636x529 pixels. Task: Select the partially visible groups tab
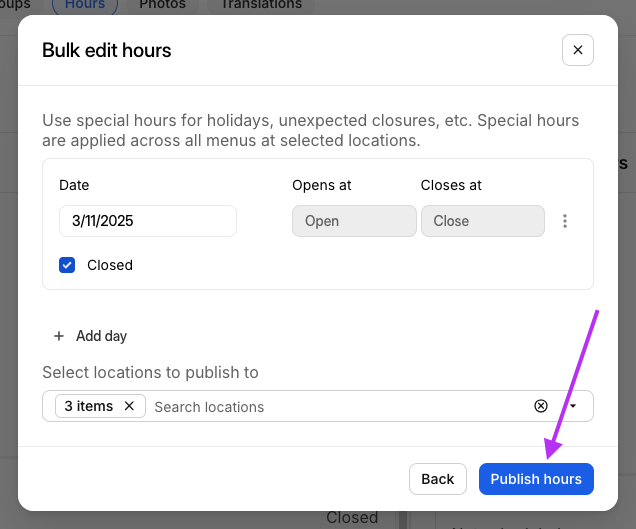pos(14,5)
